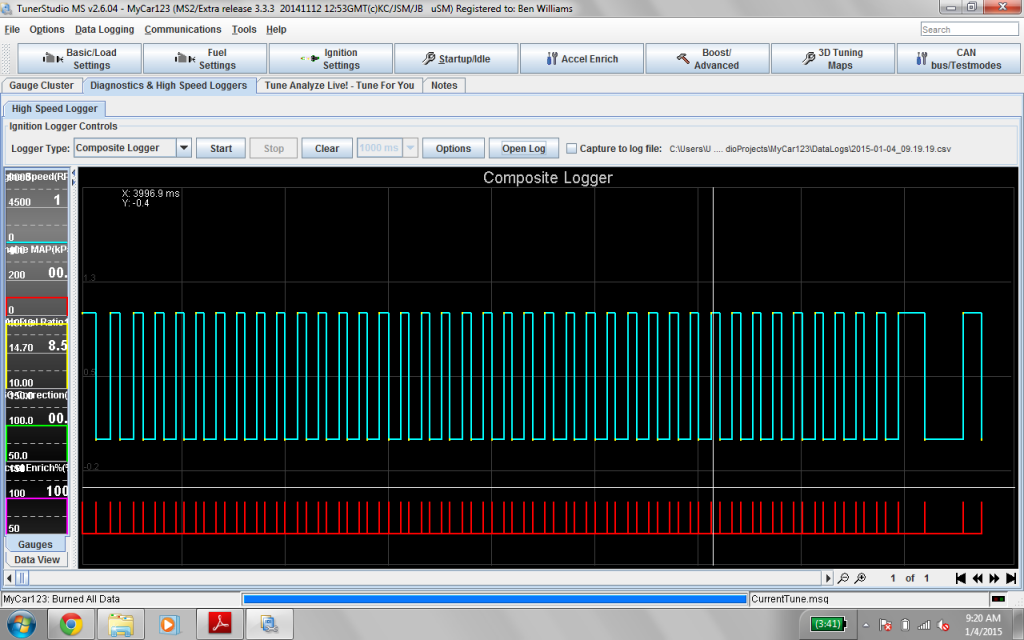Go to the previous log page
Screen dimensions: 1024x640
[978, 578]
